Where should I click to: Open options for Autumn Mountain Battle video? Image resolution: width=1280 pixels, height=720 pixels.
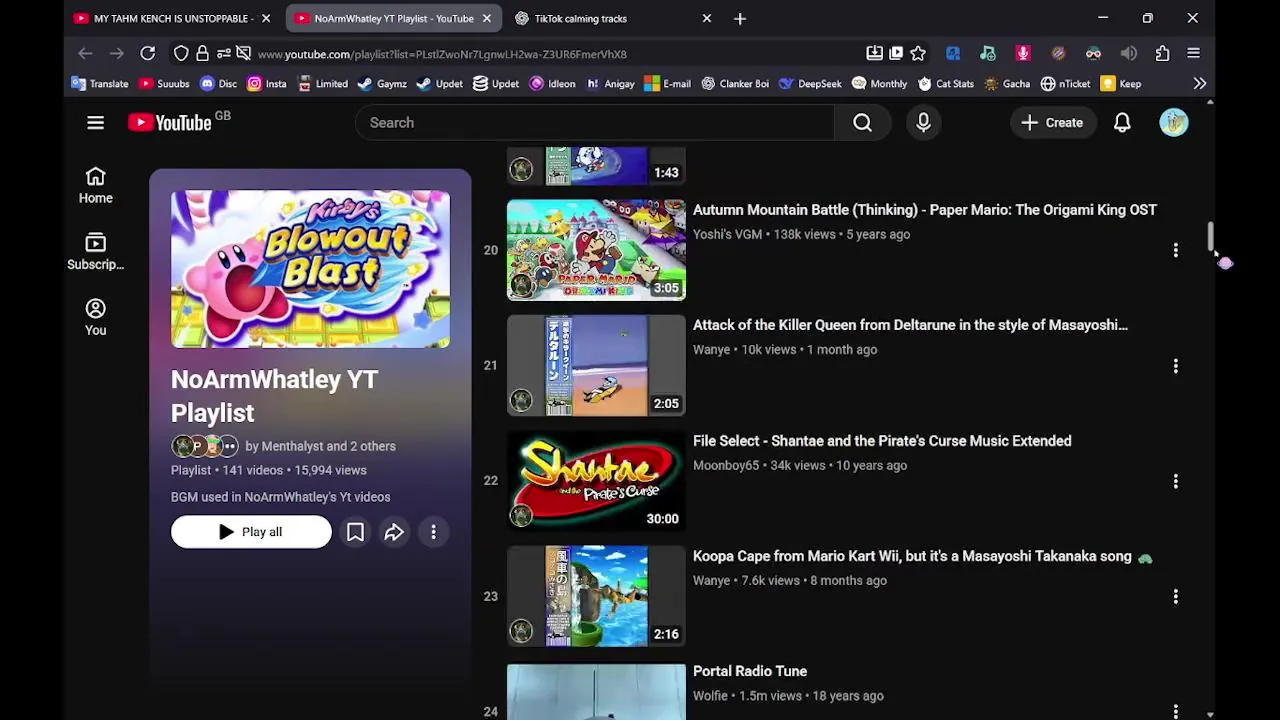click(x=1176, y=250)
